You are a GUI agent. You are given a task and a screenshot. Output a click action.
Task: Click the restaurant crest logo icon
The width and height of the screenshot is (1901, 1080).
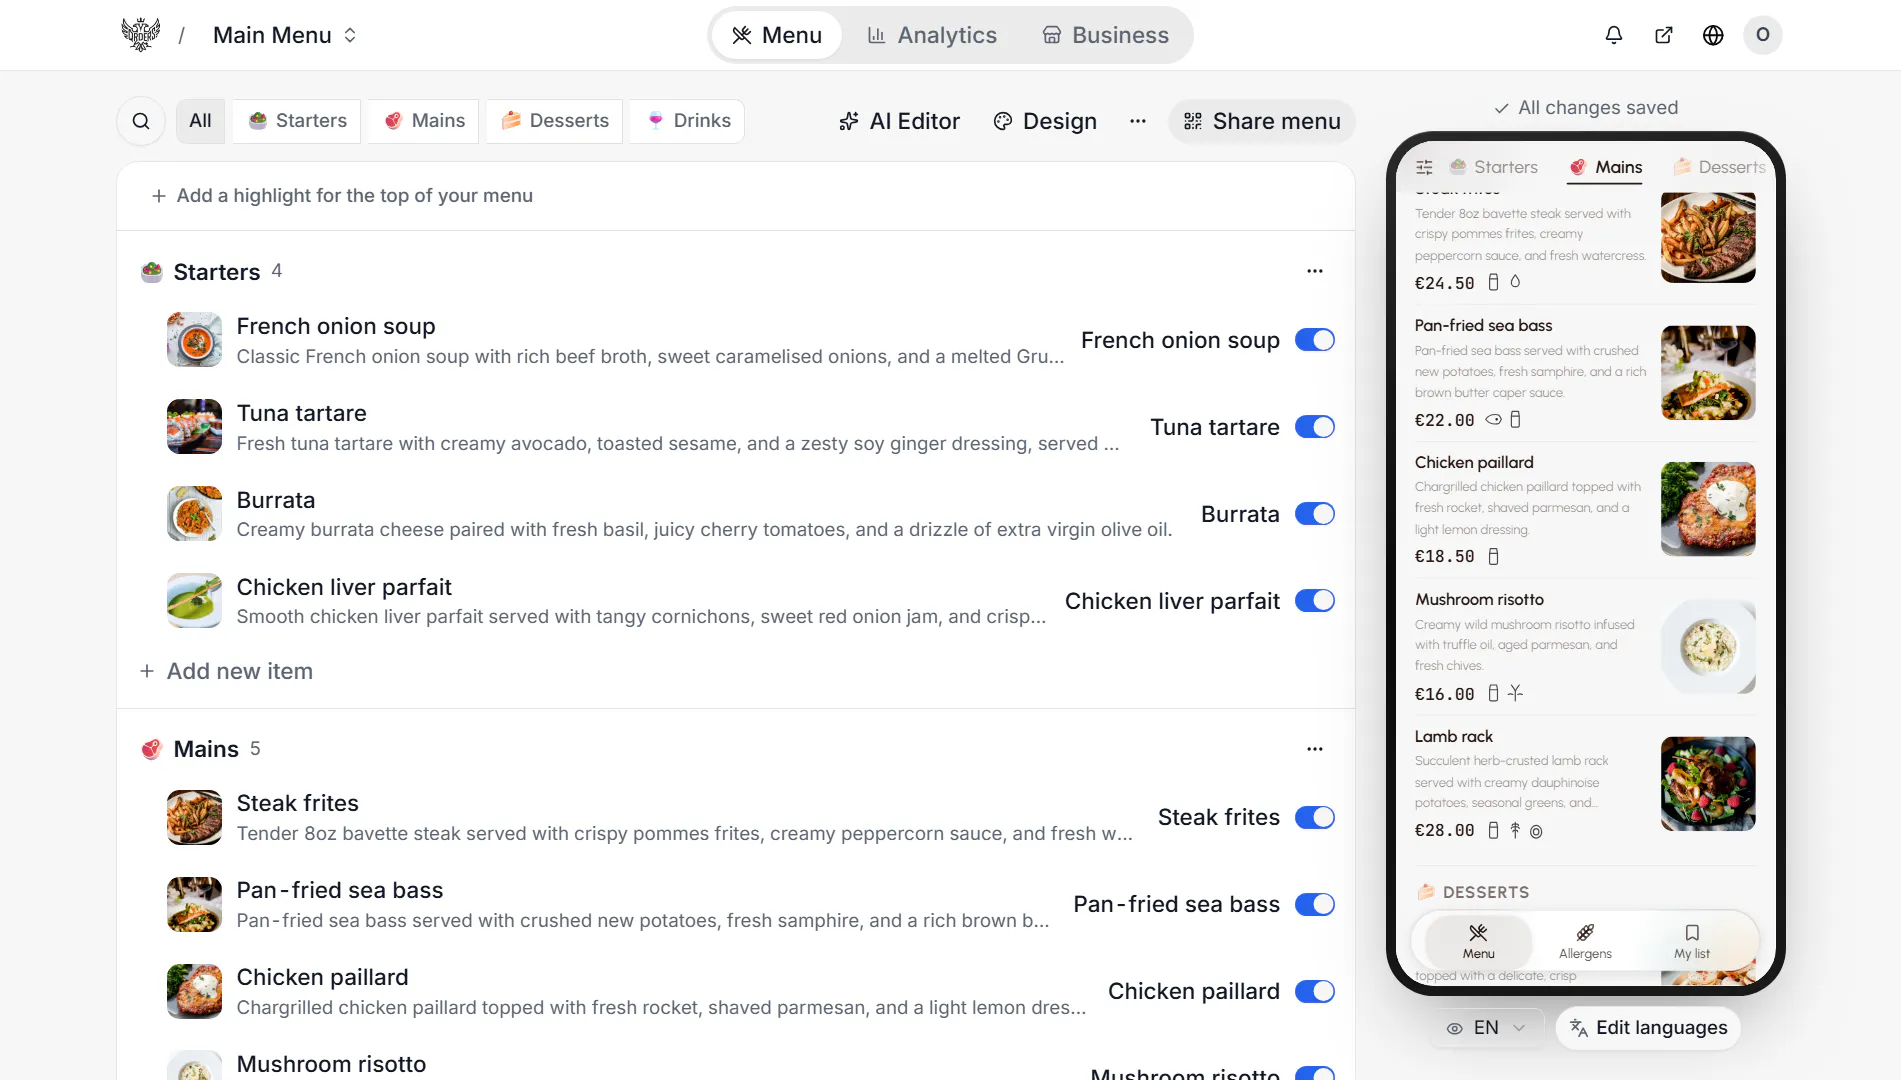(140, 35)
